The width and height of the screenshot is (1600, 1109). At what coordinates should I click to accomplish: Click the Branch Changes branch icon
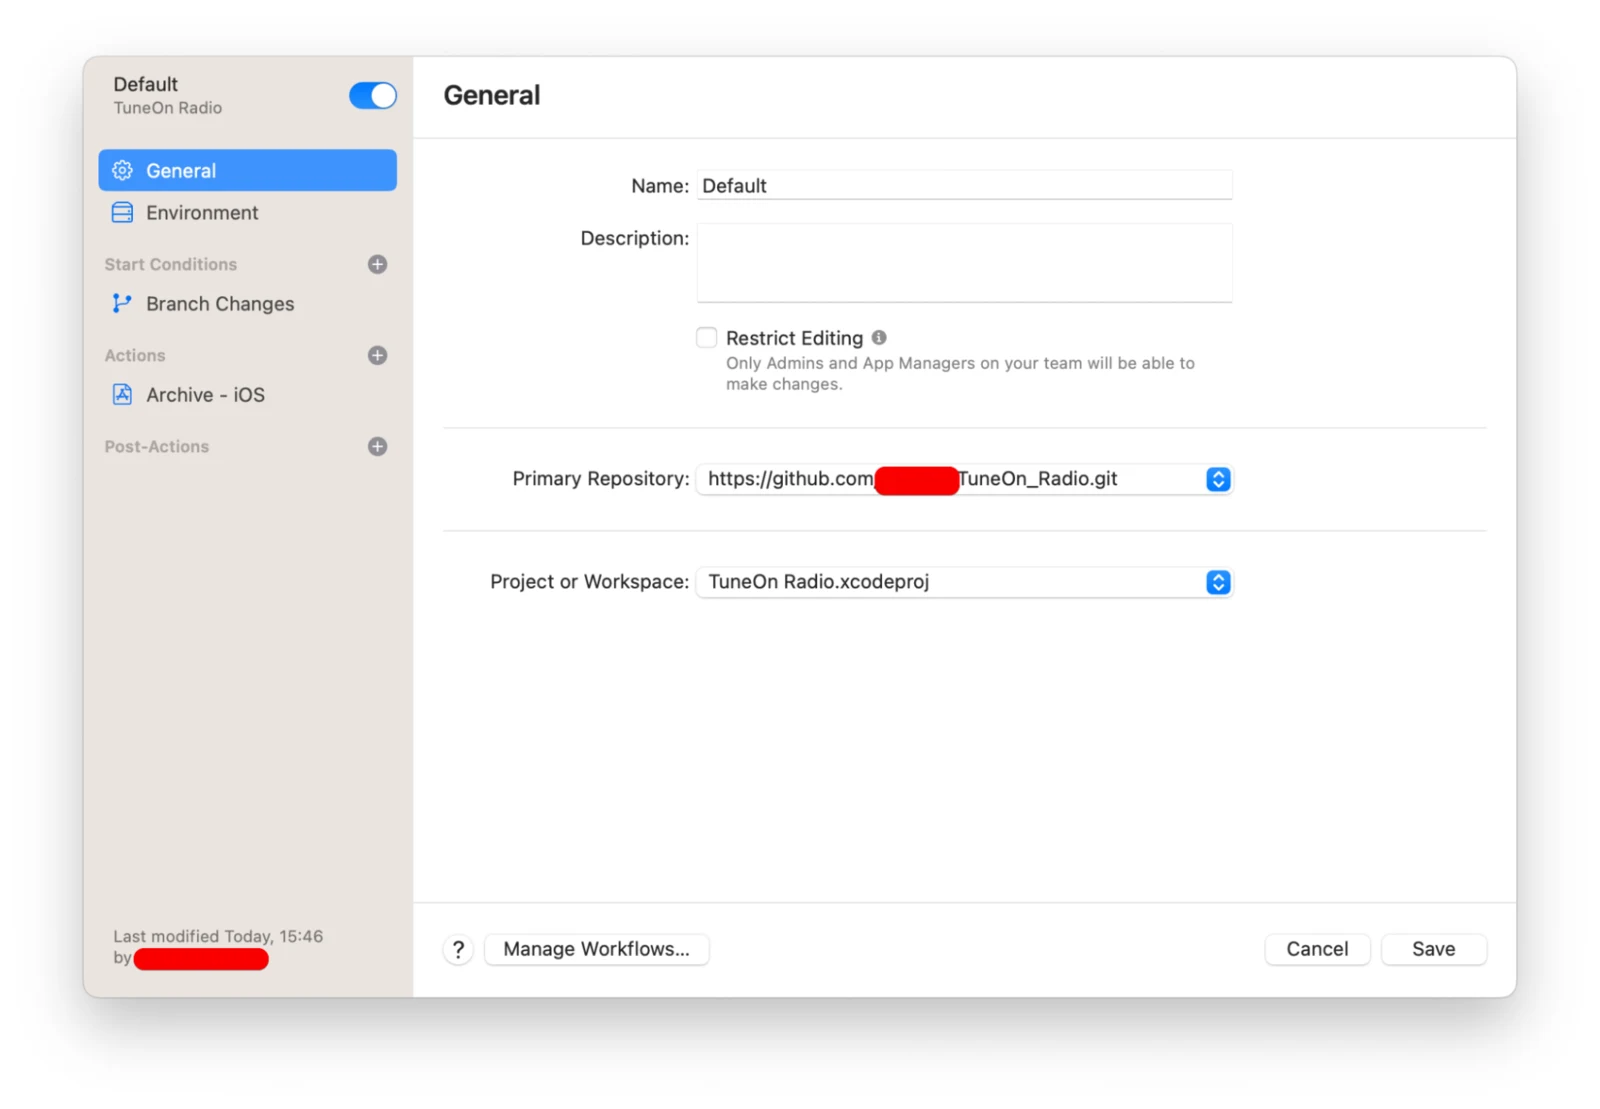122,303
